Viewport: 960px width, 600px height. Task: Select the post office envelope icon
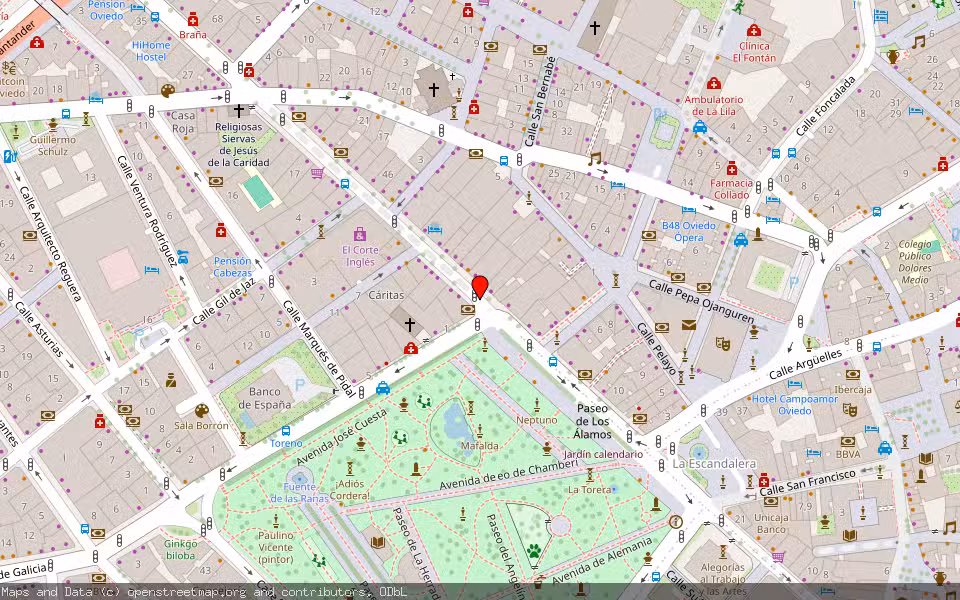coord(689,325)
